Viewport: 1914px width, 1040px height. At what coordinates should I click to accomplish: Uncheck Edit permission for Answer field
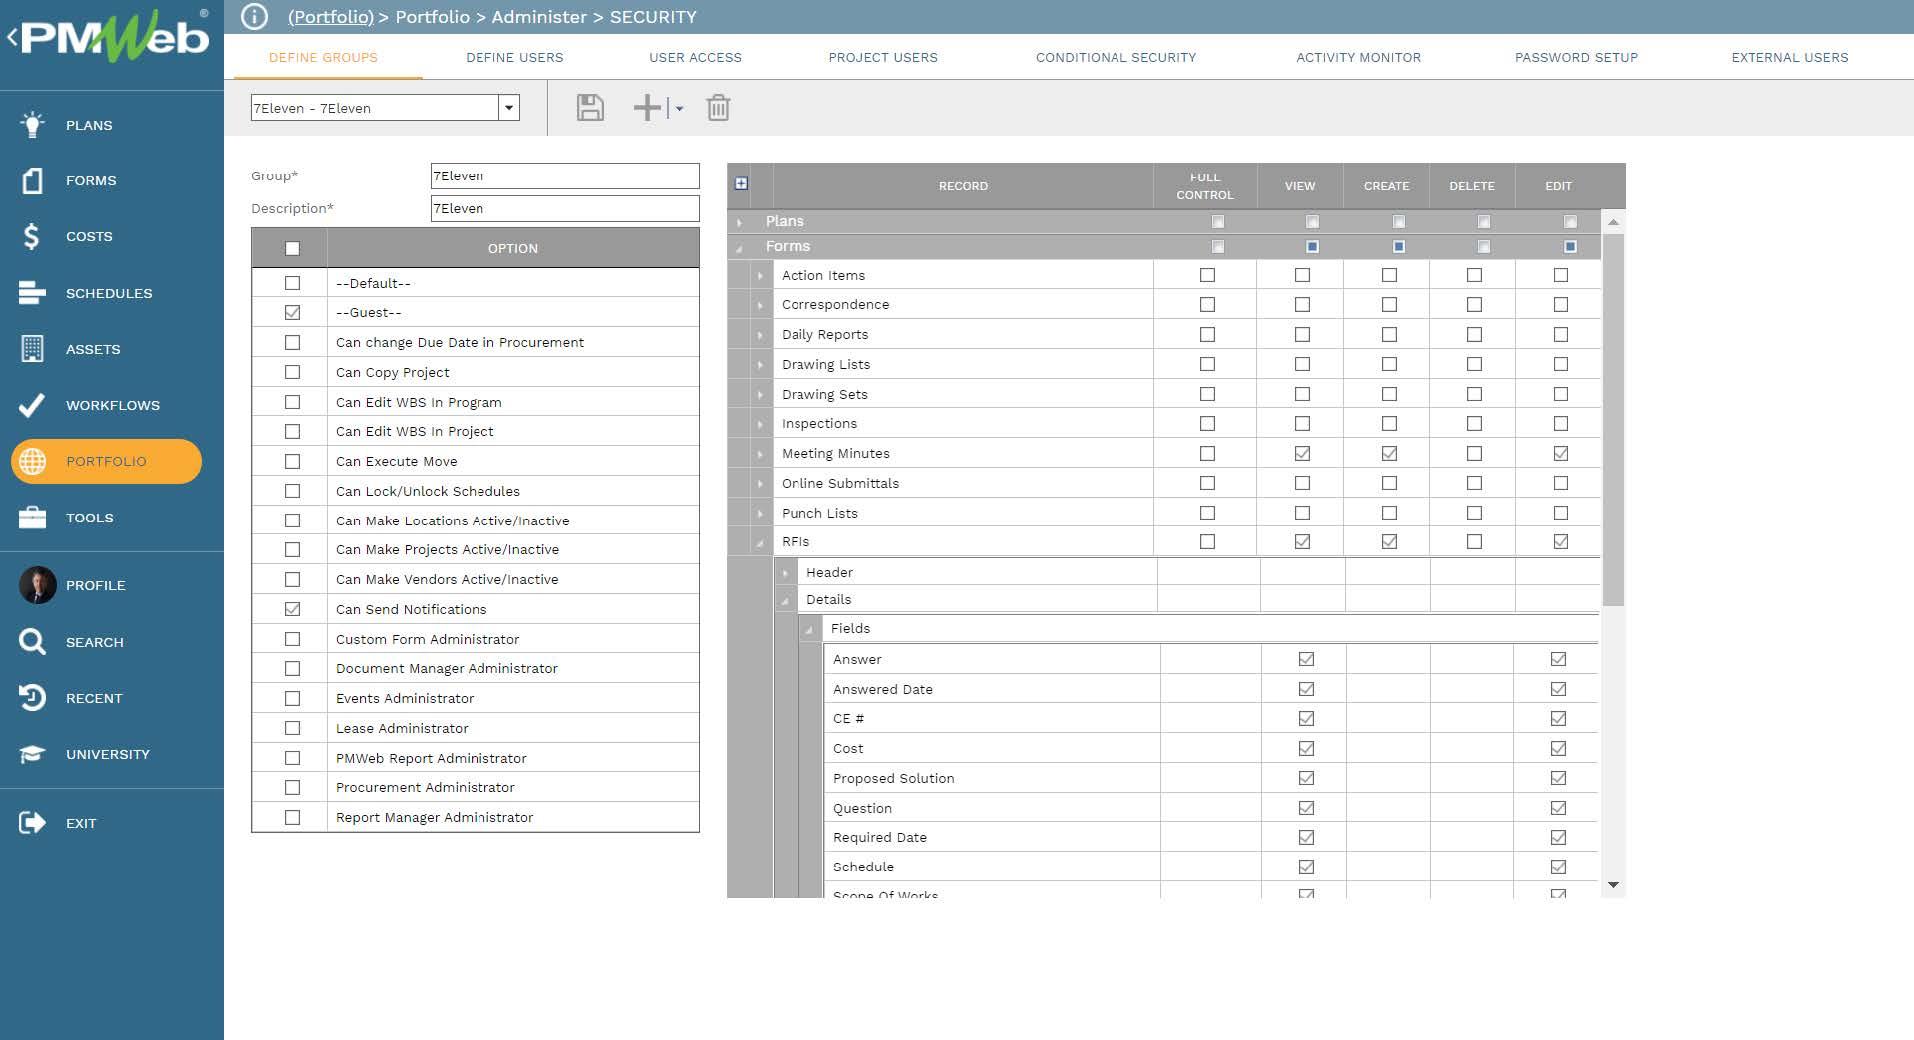(x=1558, y=659)
